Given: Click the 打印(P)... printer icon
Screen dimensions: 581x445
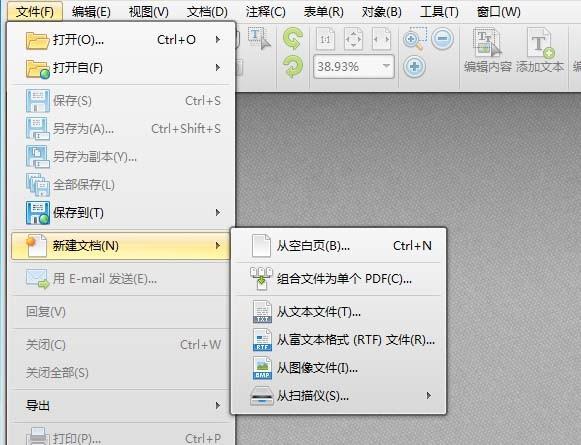Looking at the screenshot, I should (37, 436).
